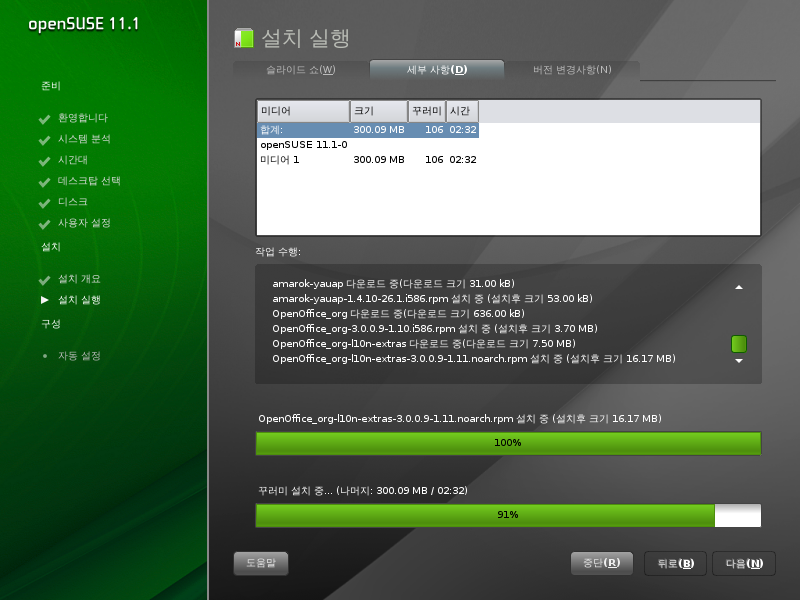Click the openSUSE 11.1 title in the sidebar

click(83, 24)
